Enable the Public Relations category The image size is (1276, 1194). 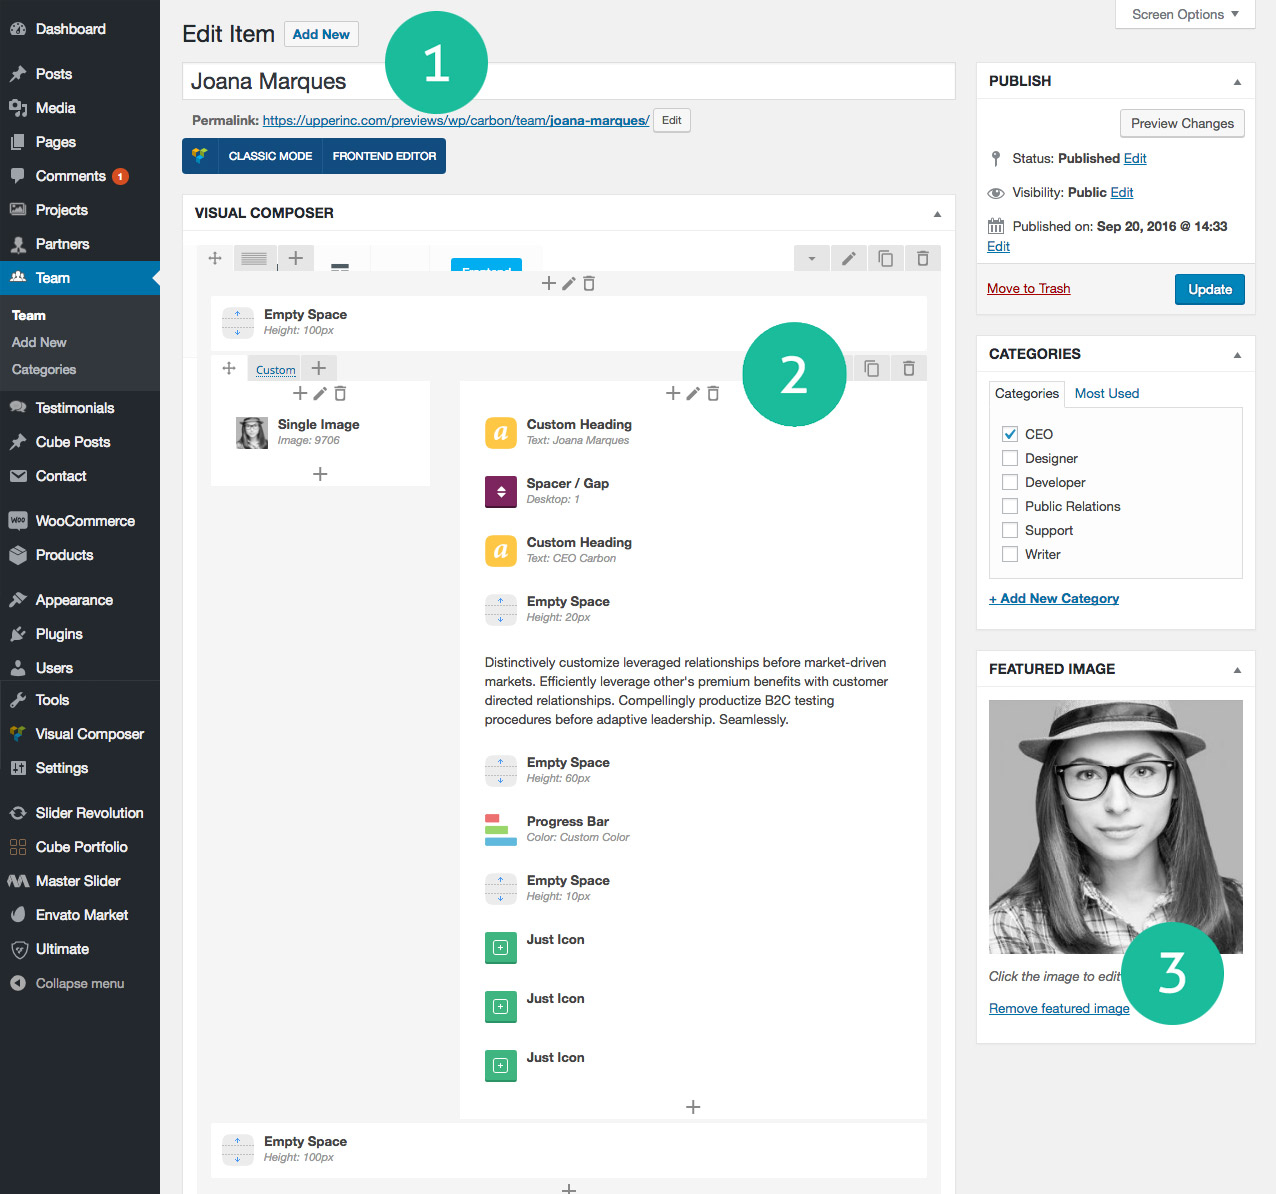click(1010, 506)
